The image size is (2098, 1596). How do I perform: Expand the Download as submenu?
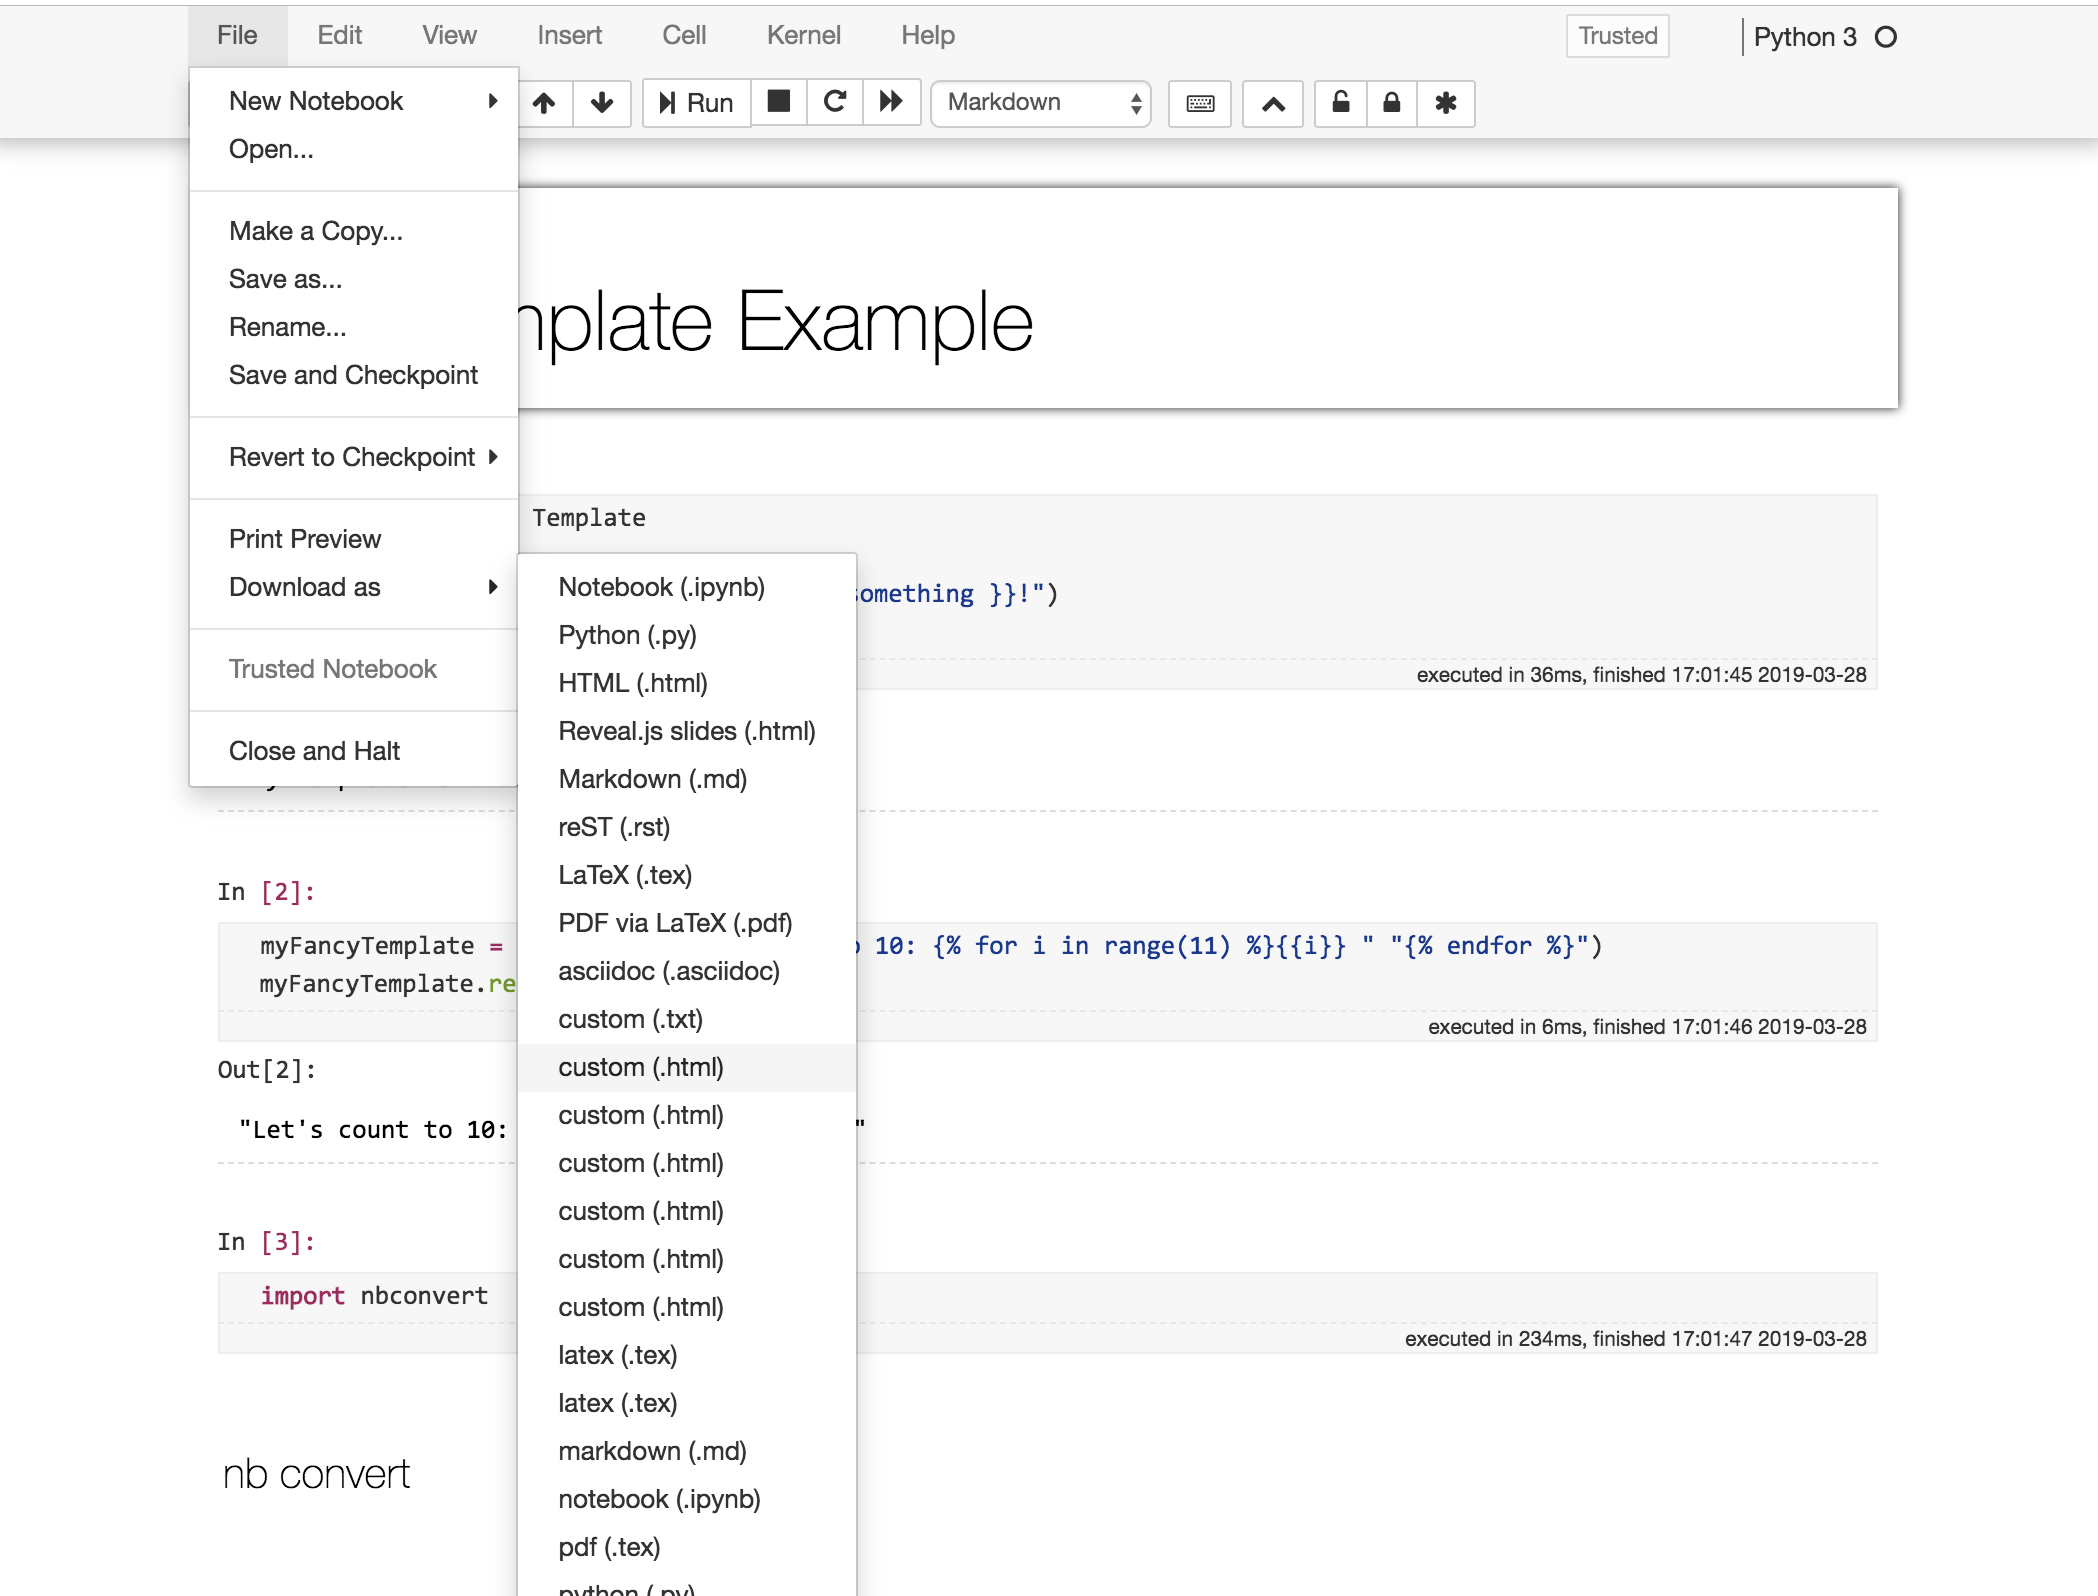[x=354, y=587]
